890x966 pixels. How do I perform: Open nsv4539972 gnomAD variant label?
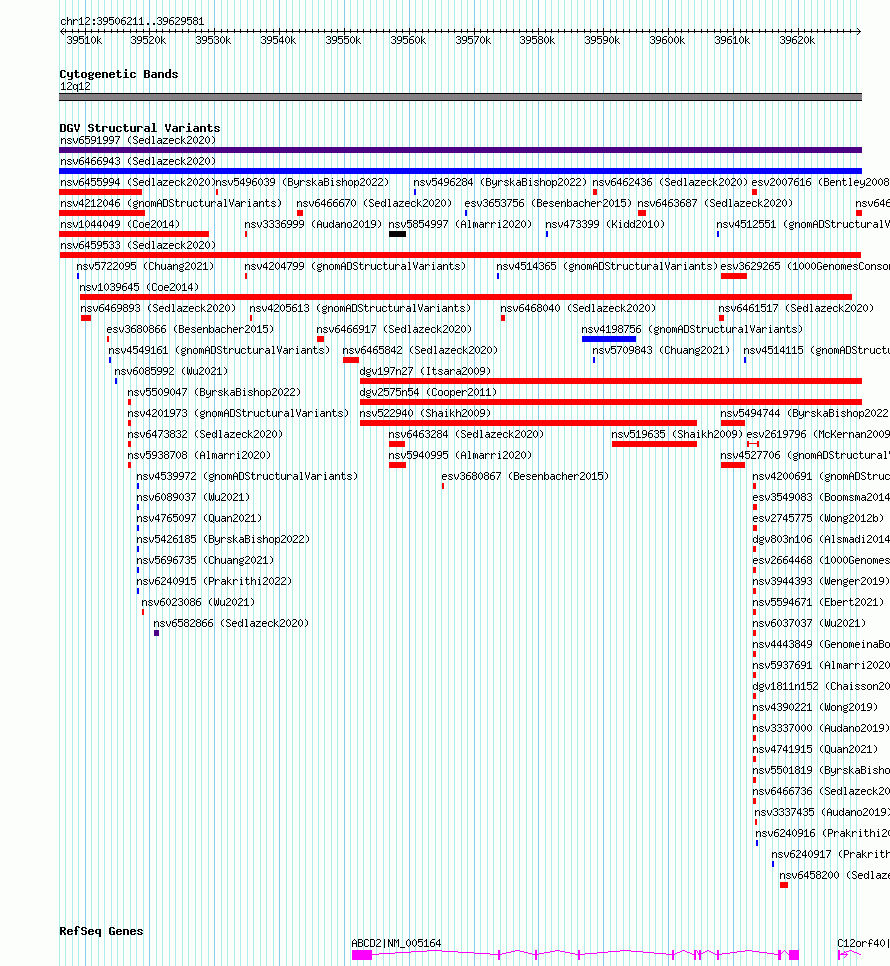(x=247, y=476)
